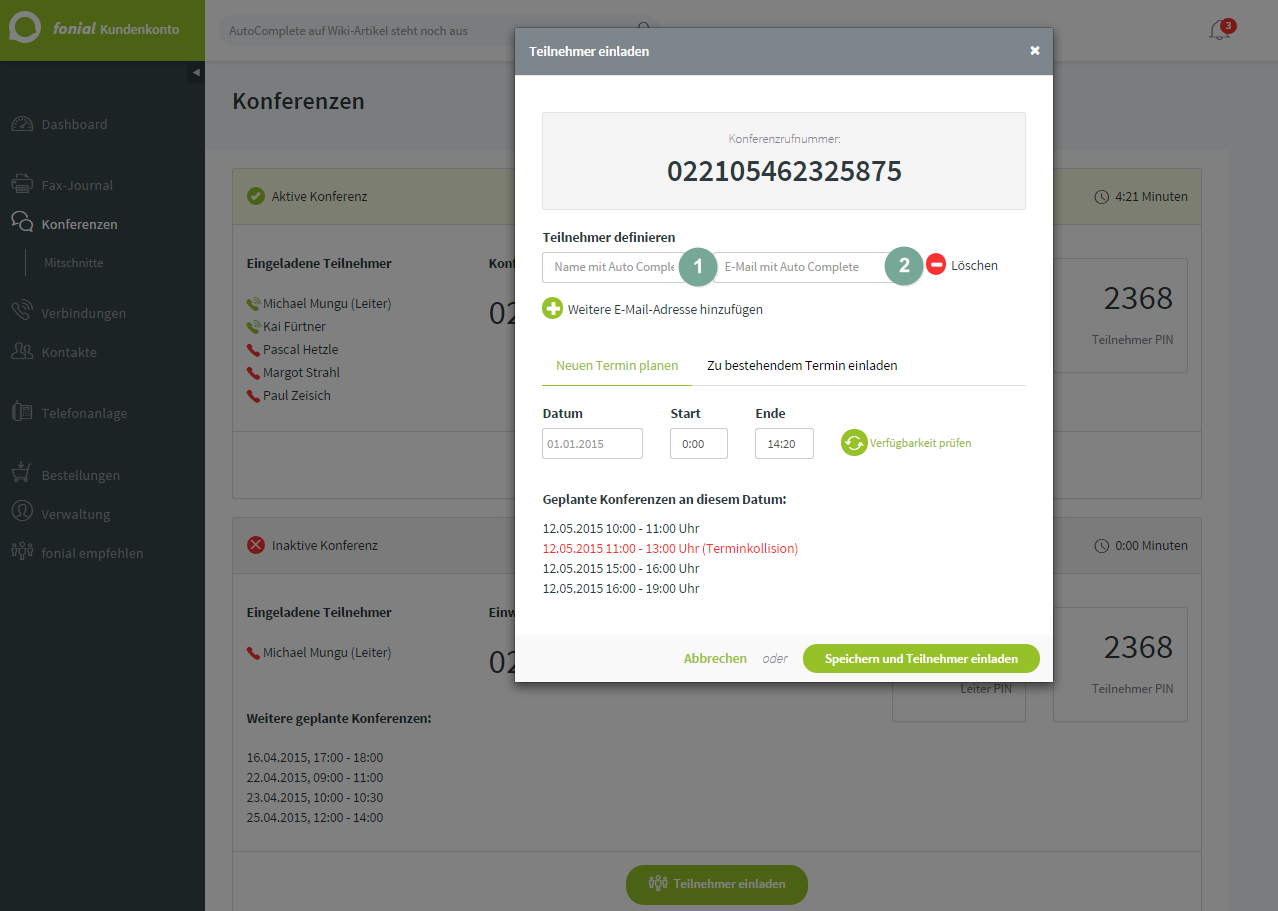Screen dimensions: 1278x911
Task: Click planned conference 16.04.2015, 17:00 - 18:00
Action: coord(315,757)
